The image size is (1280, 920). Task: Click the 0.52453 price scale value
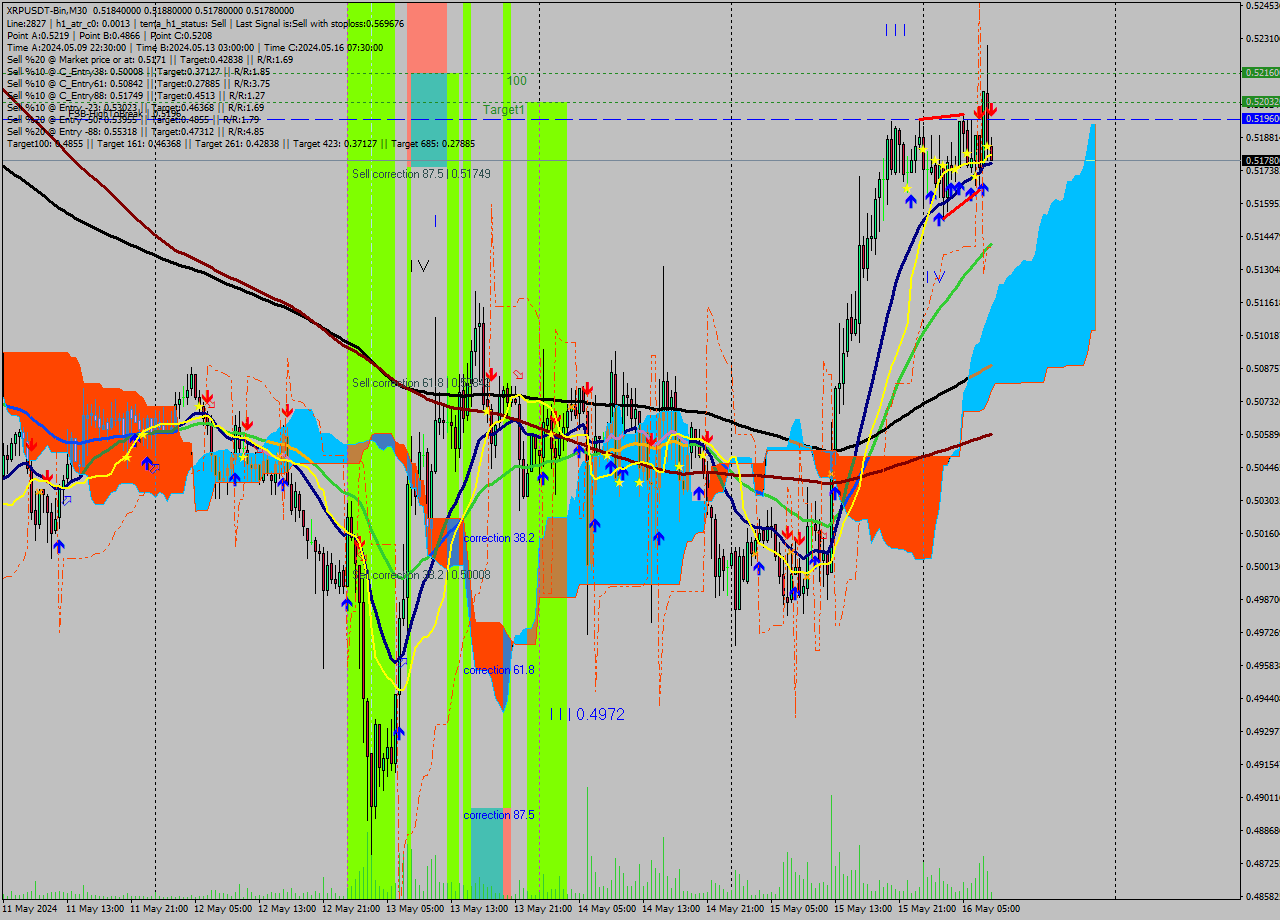(x=1262, y=6)
